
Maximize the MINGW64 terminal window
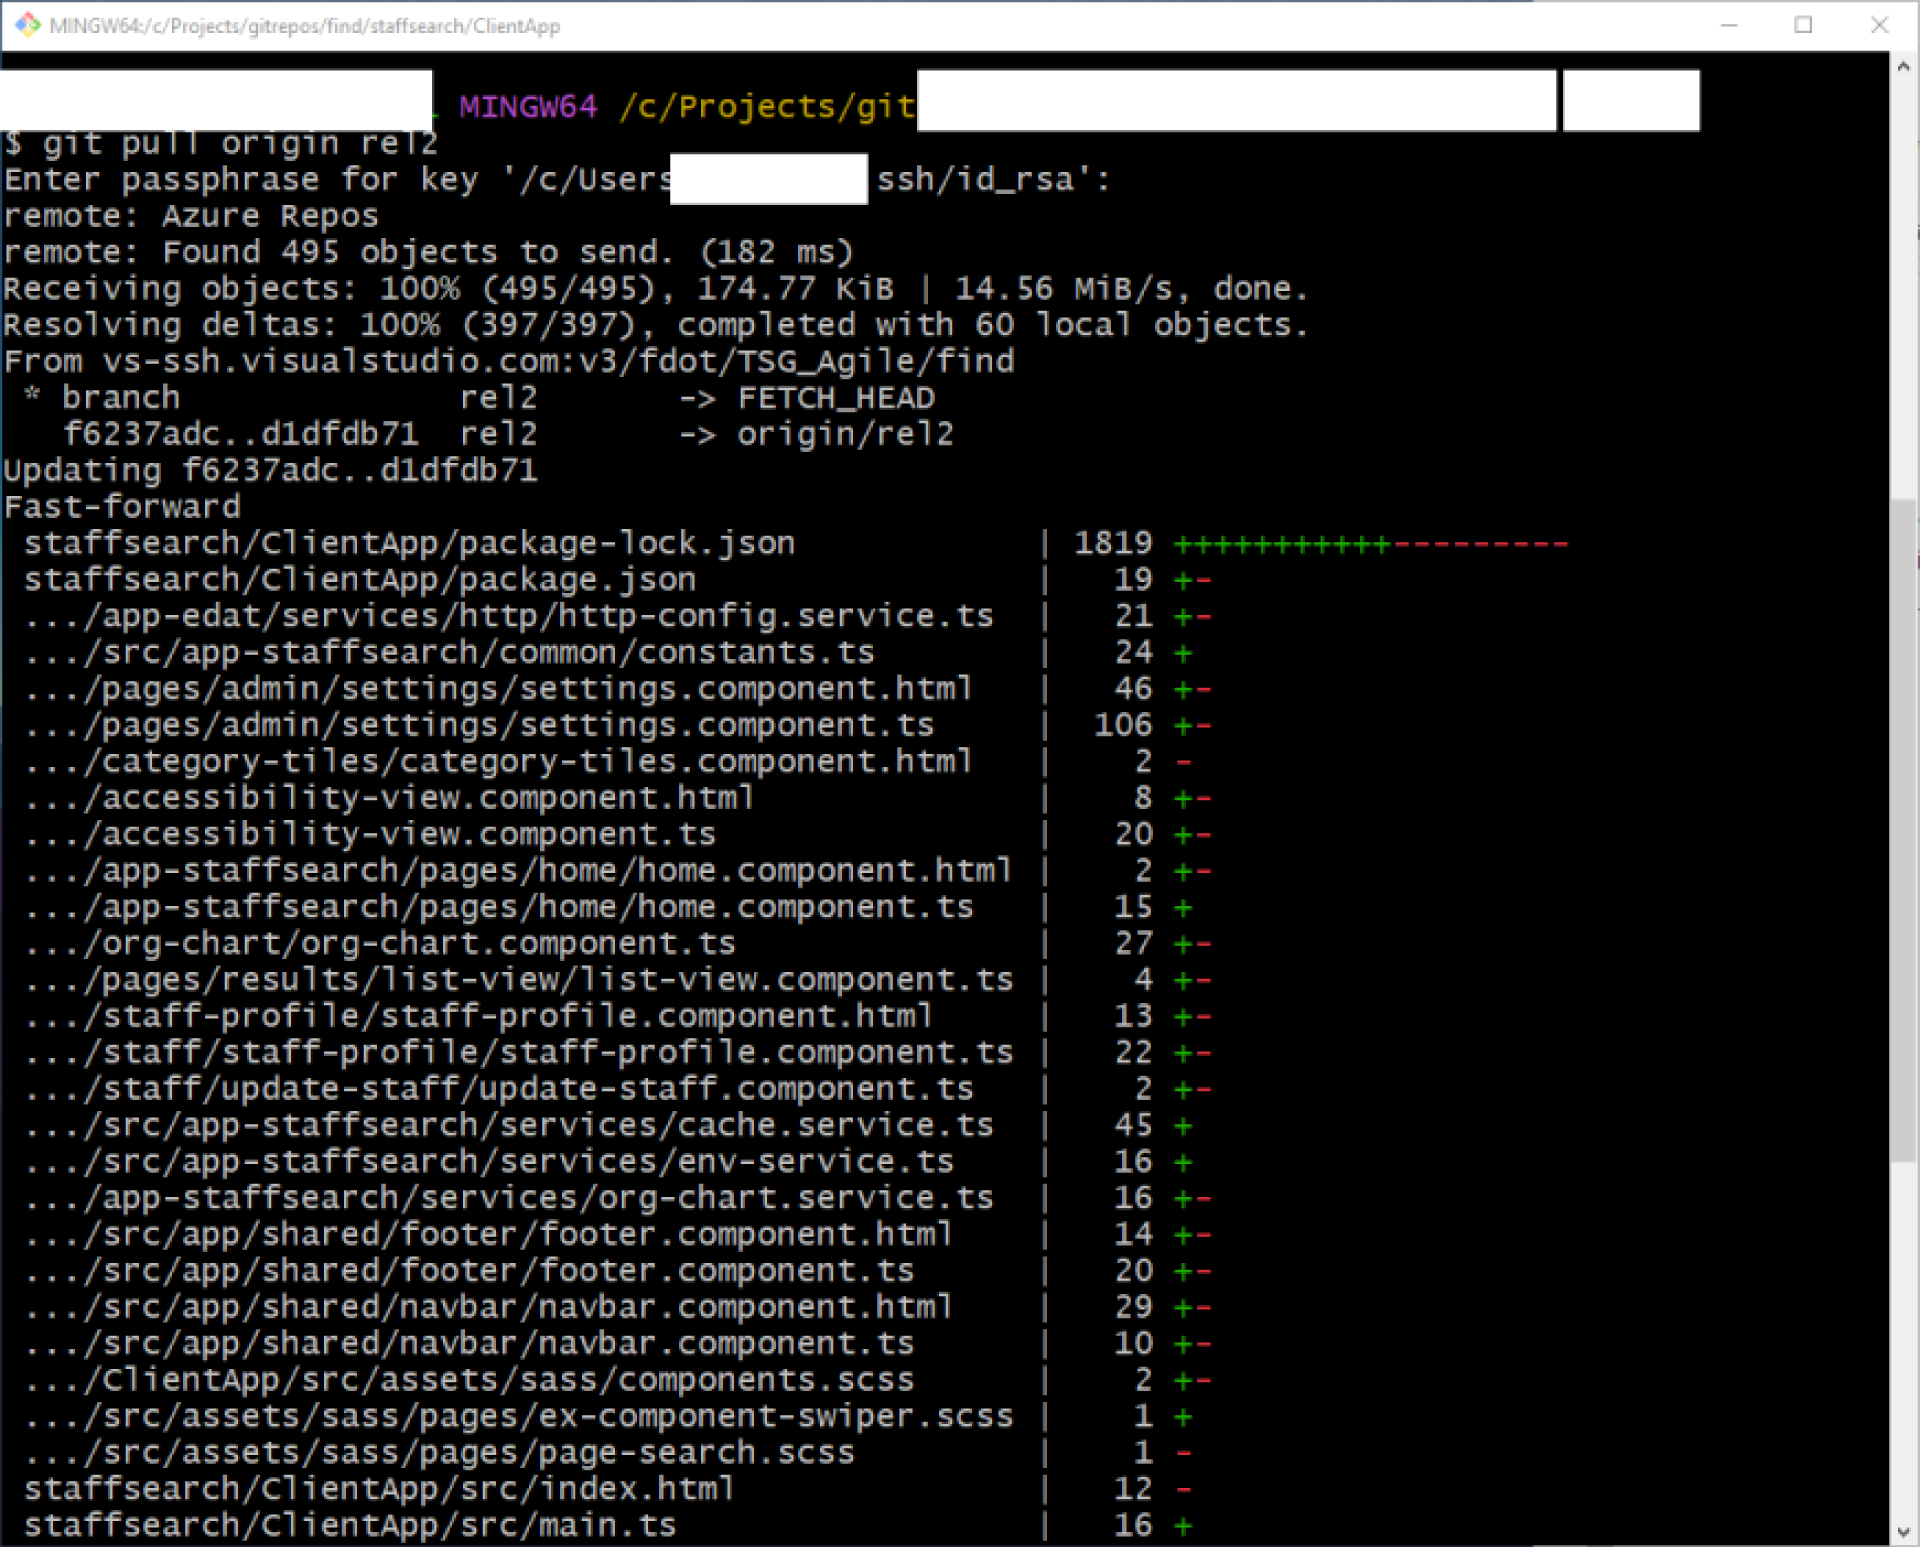coord(1803,25)
